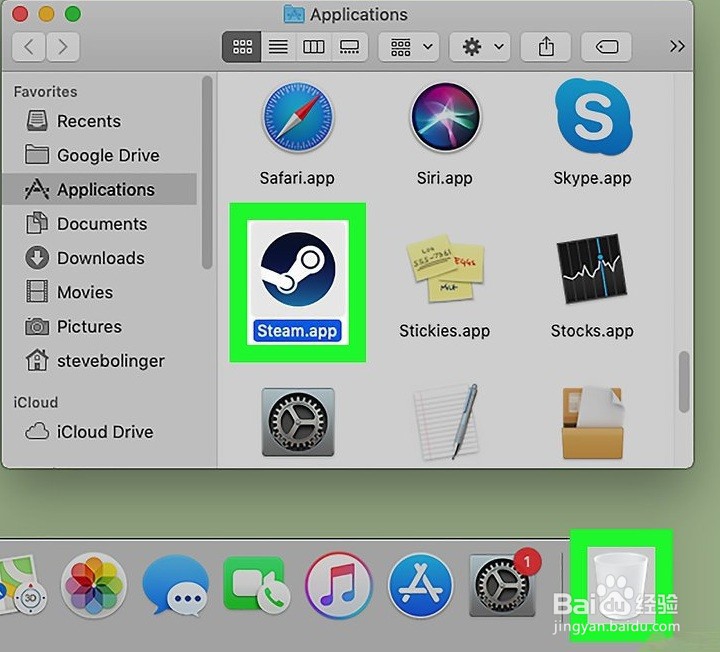Select the Siri.app icon
The image size is (720, 652).
point(445,118)
